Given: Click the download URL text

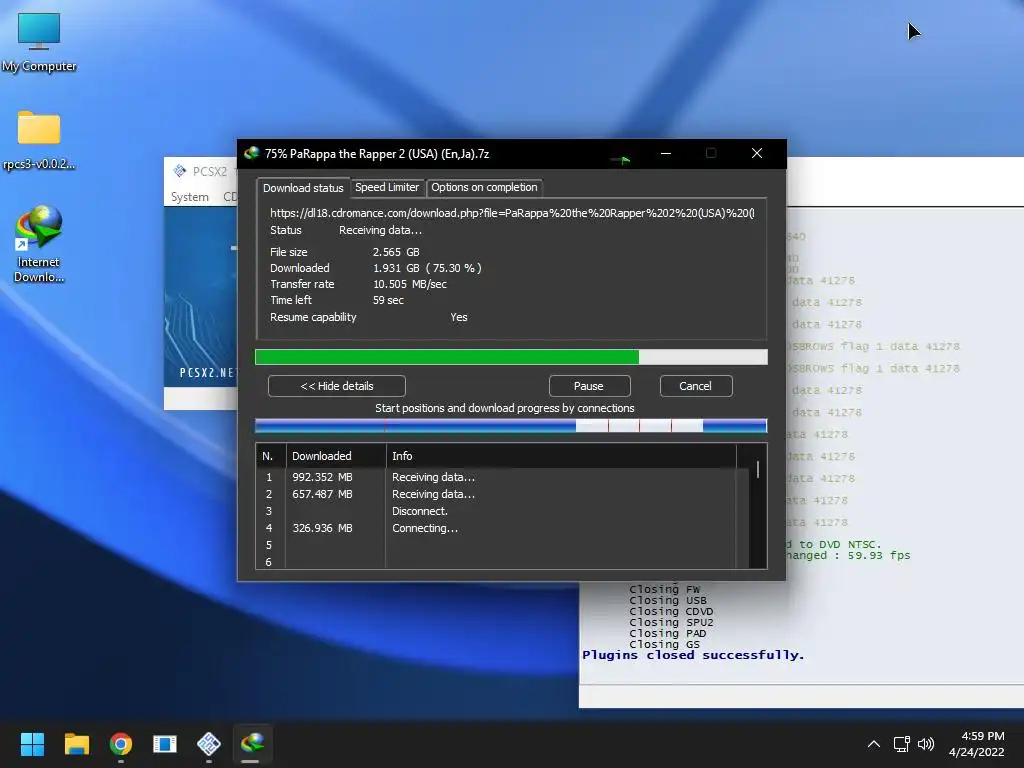Looking at the screenshot, I should click(512, 213).
